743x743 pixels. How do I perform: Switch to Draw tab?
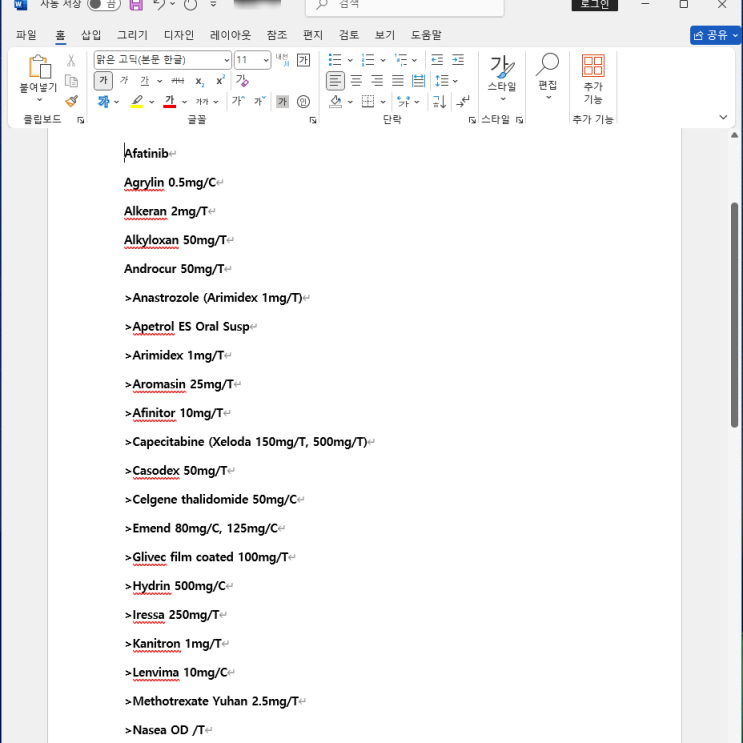[133, 35]
